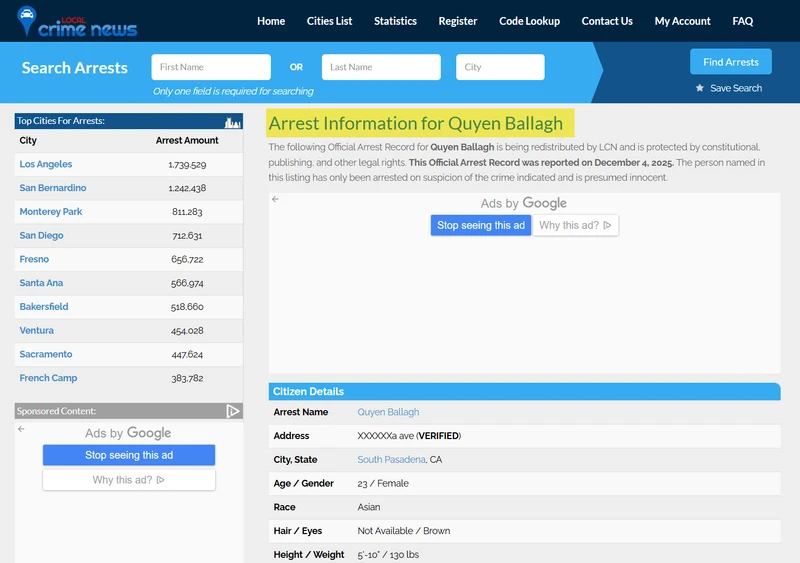Open the Statistics menu item

tap(395, 21)
